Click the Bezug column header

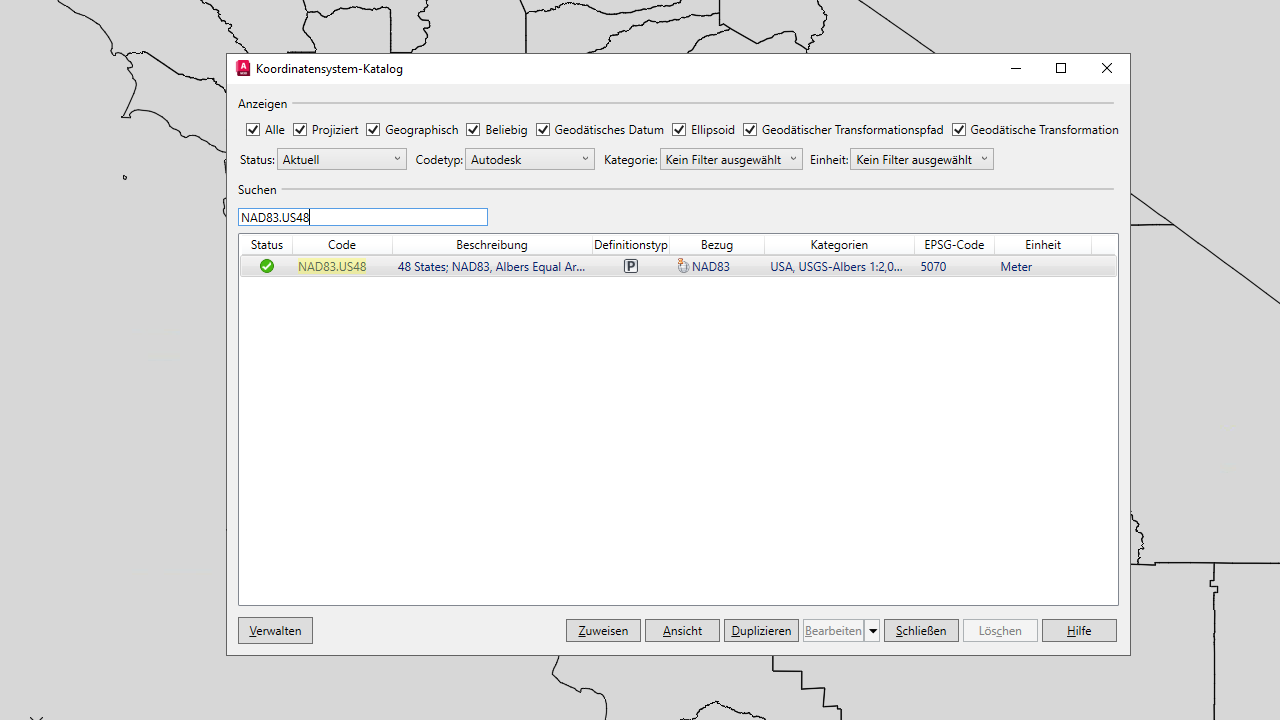pos(717,245)
